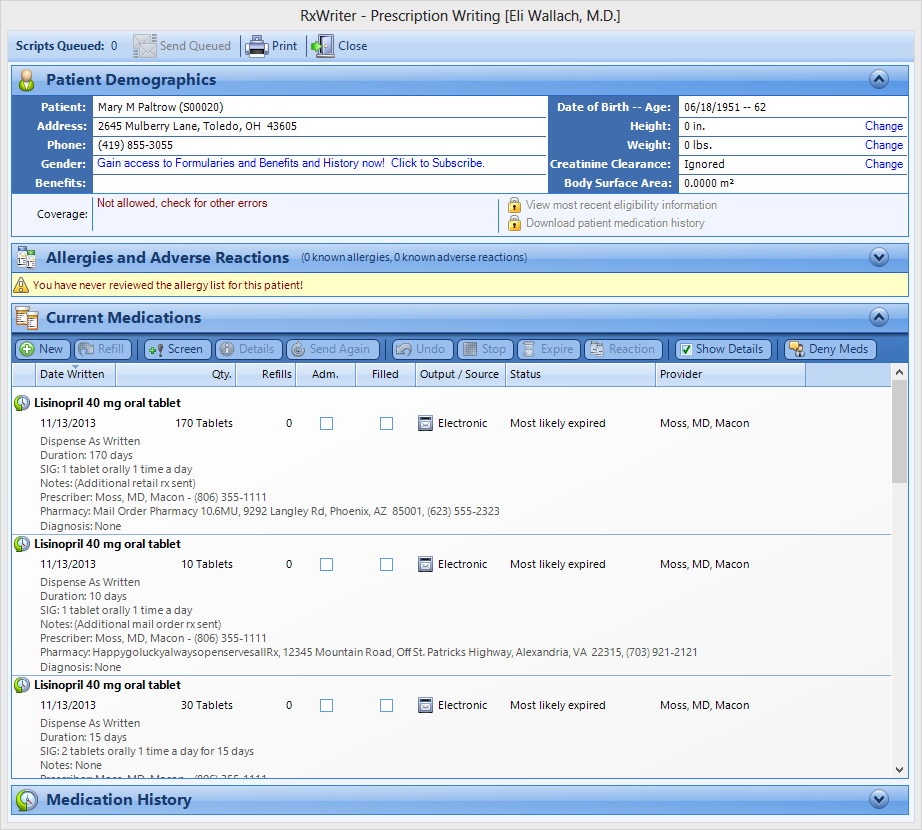Check Filled box for 10 Tablets prescription
Image resolution: width=922 pixels, height=830 pixels.
point(386,564)
